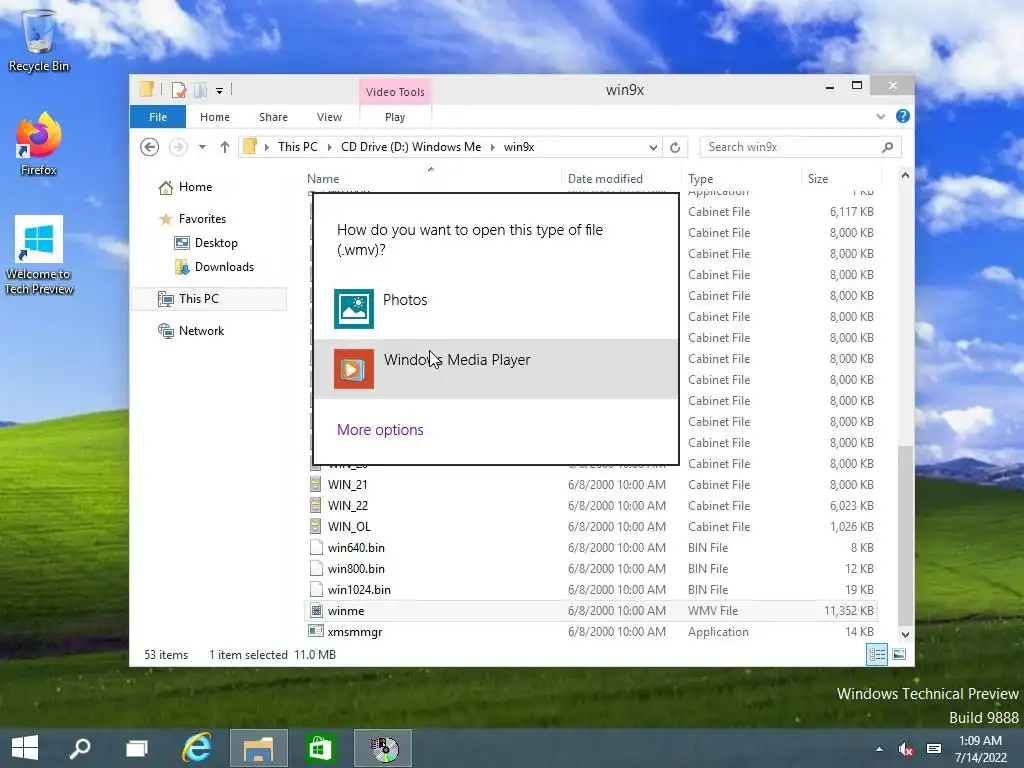Screen dimensions: 1024x768
Task: Click the Properties quick access icon
Action: pos(178,89)
